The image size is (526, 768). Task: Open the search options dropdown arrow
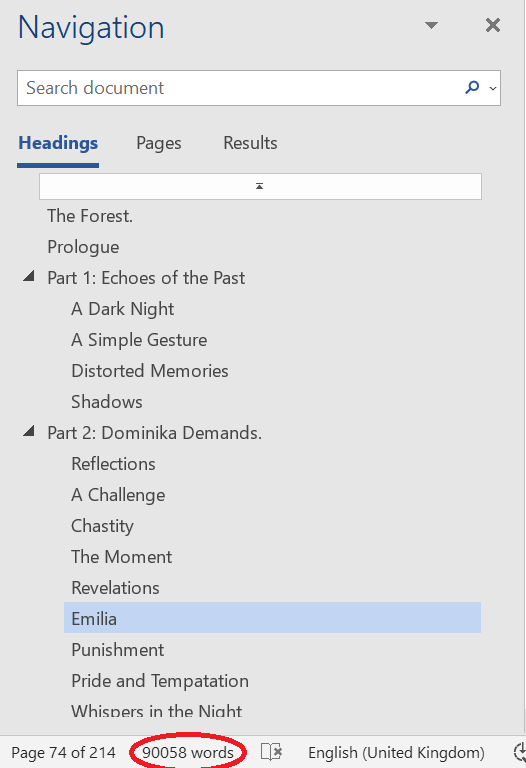click(x=493, y=88)
